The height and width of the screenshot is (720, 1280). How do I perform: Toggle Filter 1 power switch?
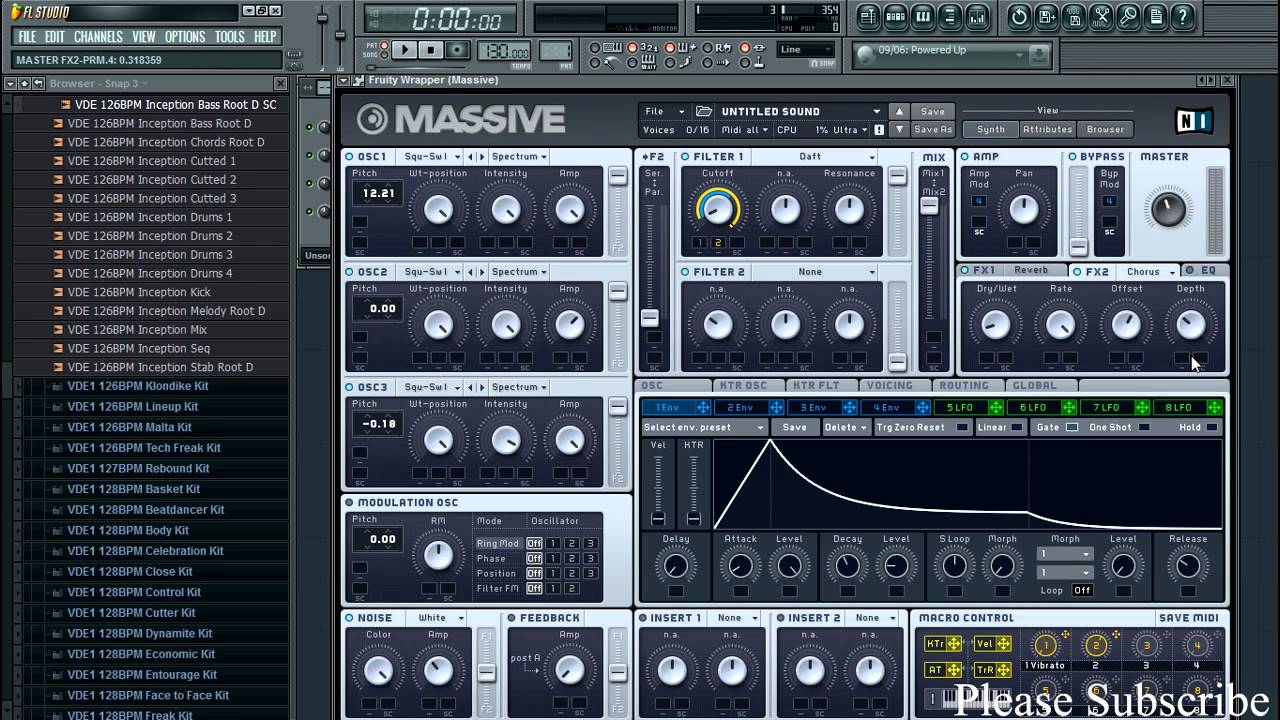(685, 157)
